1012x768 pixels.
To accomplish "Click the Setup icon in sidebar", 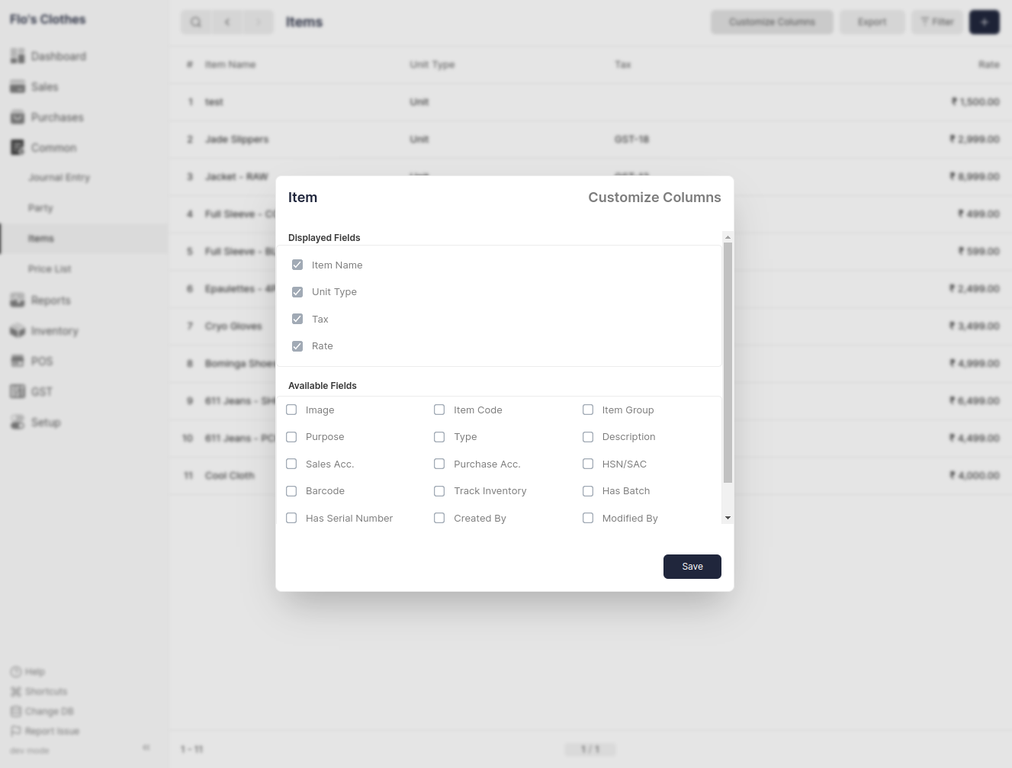I will click(x=17, y=422).
